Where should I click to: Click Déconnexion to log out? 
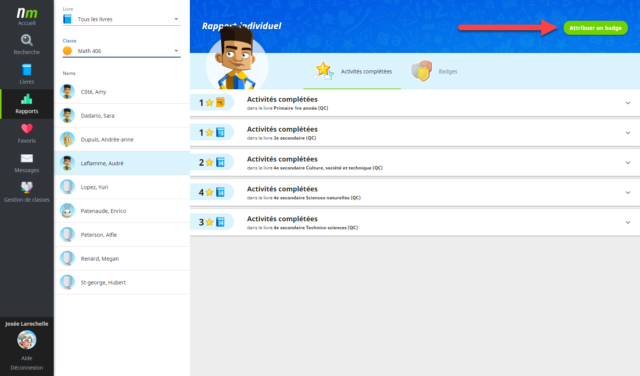27,367
